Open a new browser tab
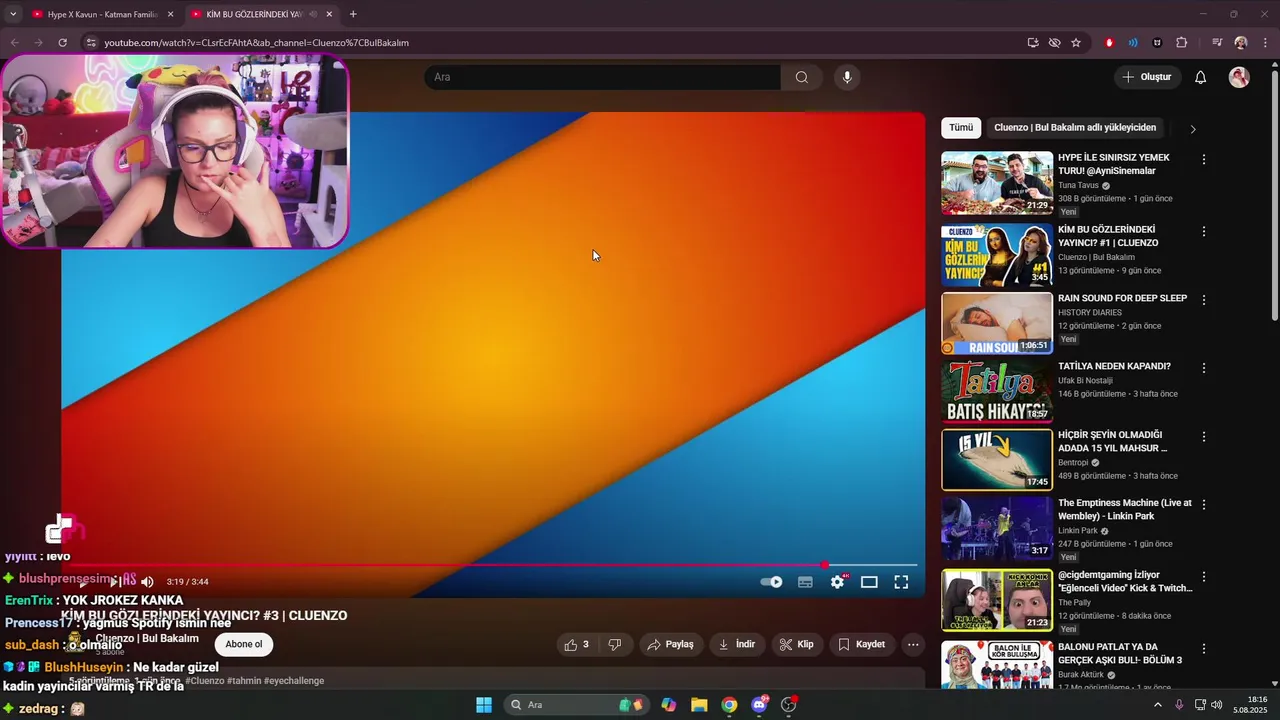 [353, 14]
